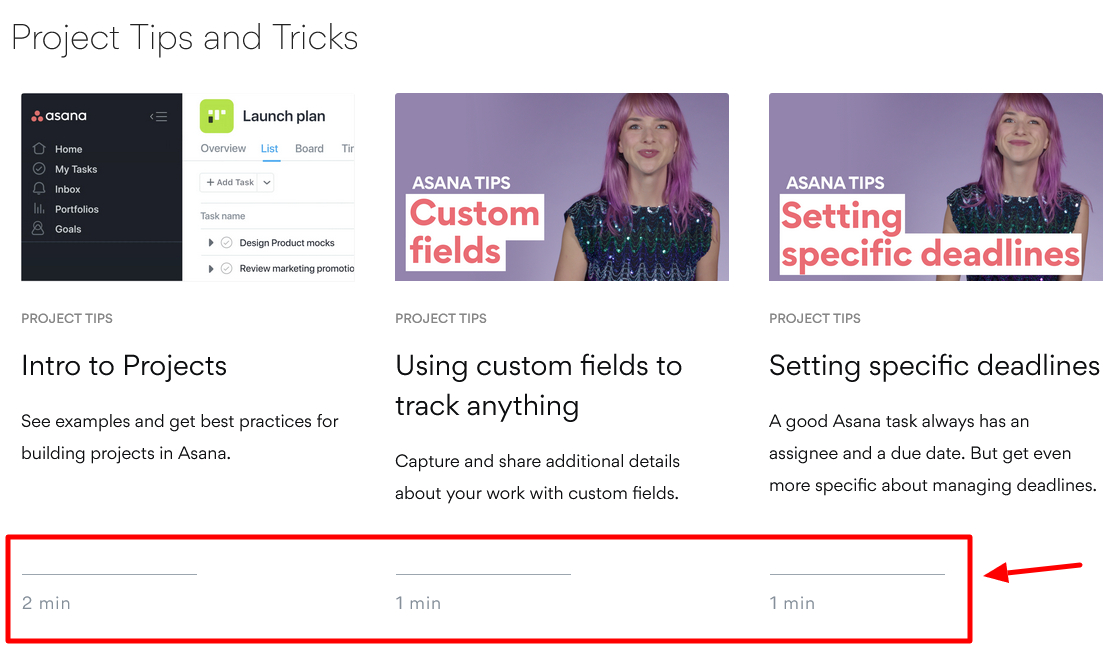
Task: Expand the Review marketing promotion task row
Action: coord(210,267)
